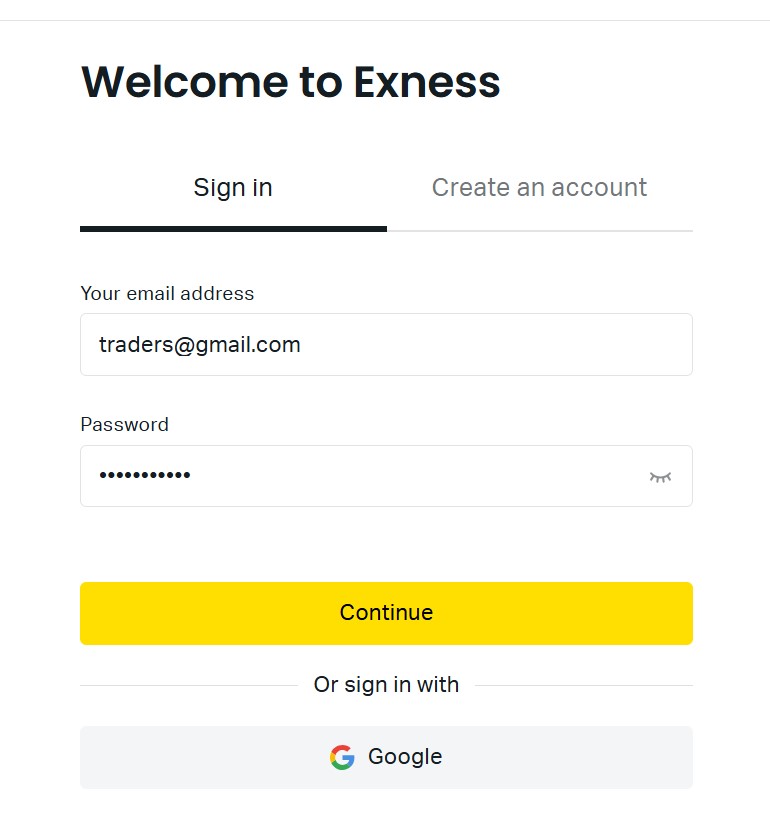Click the word "Google" in the sign-in button

click(405, 757)
